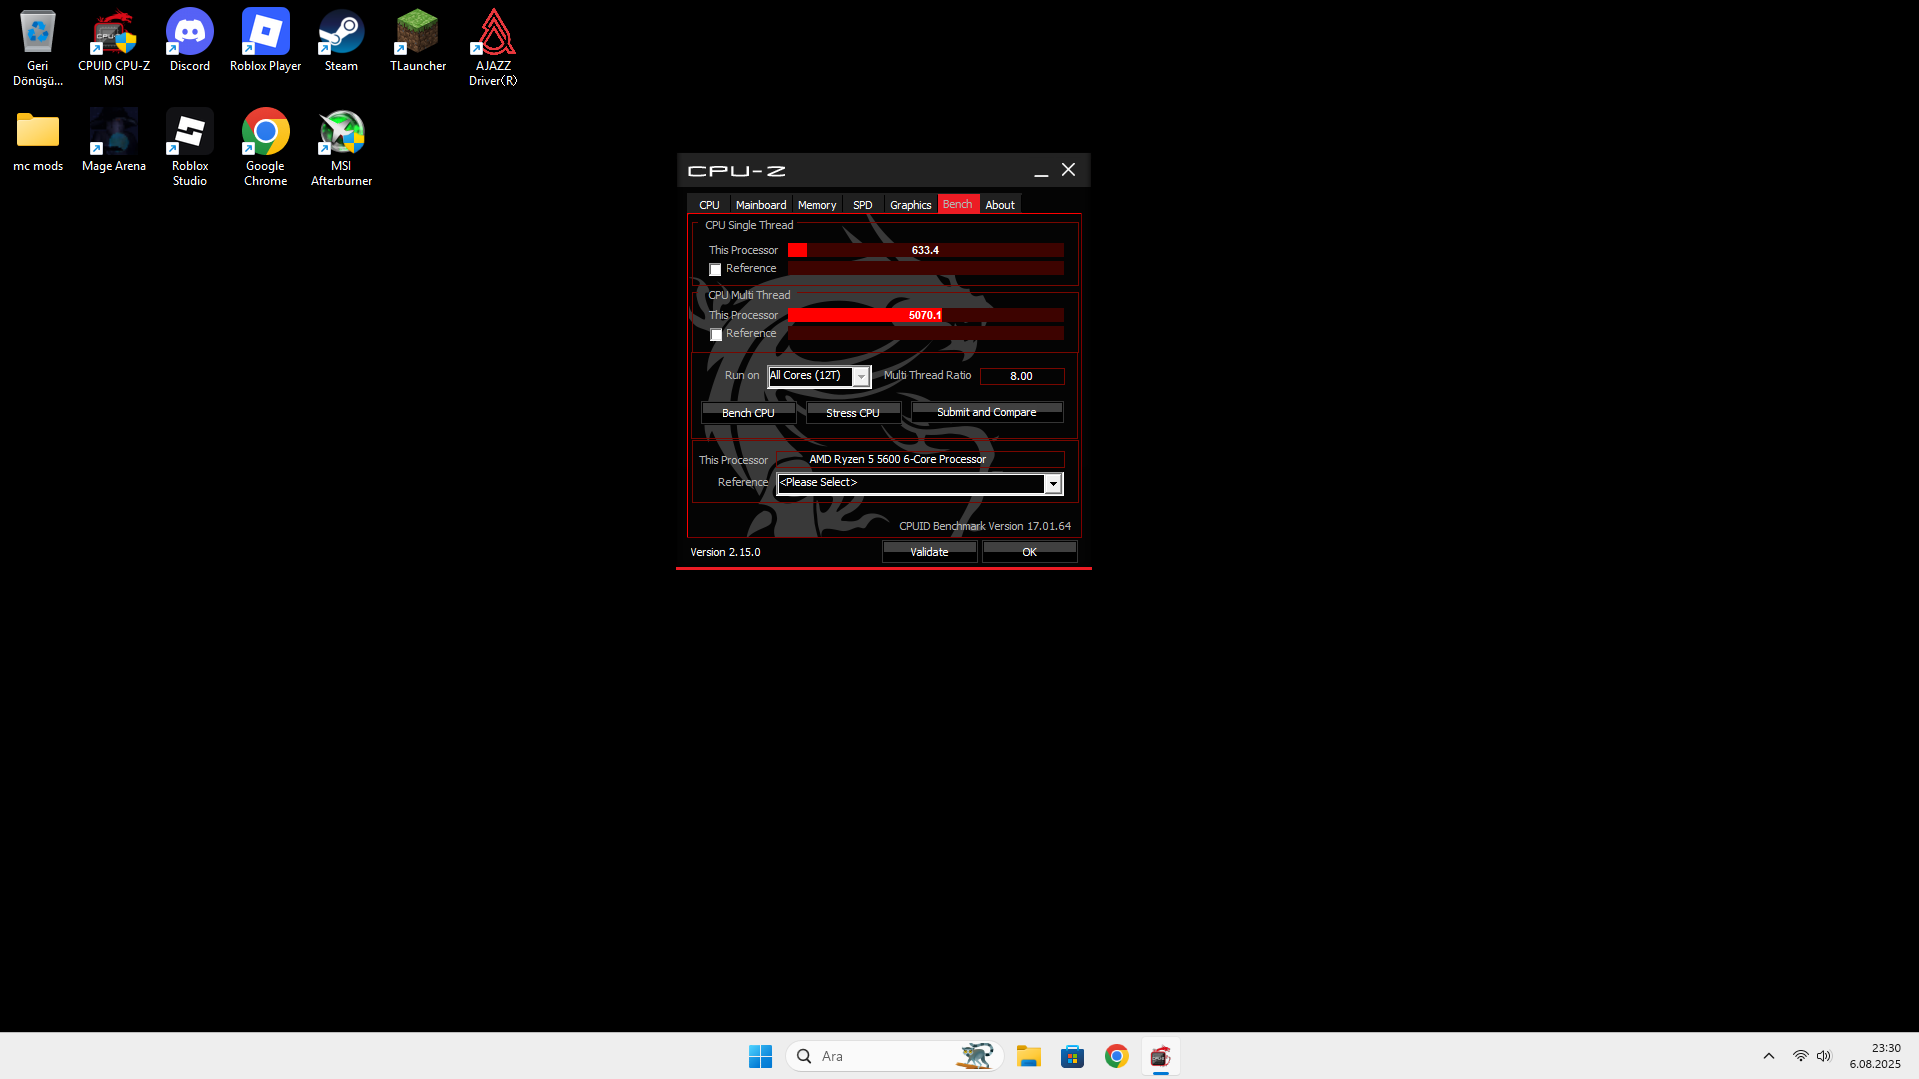Open the About tab

(x=1000, y=205)
